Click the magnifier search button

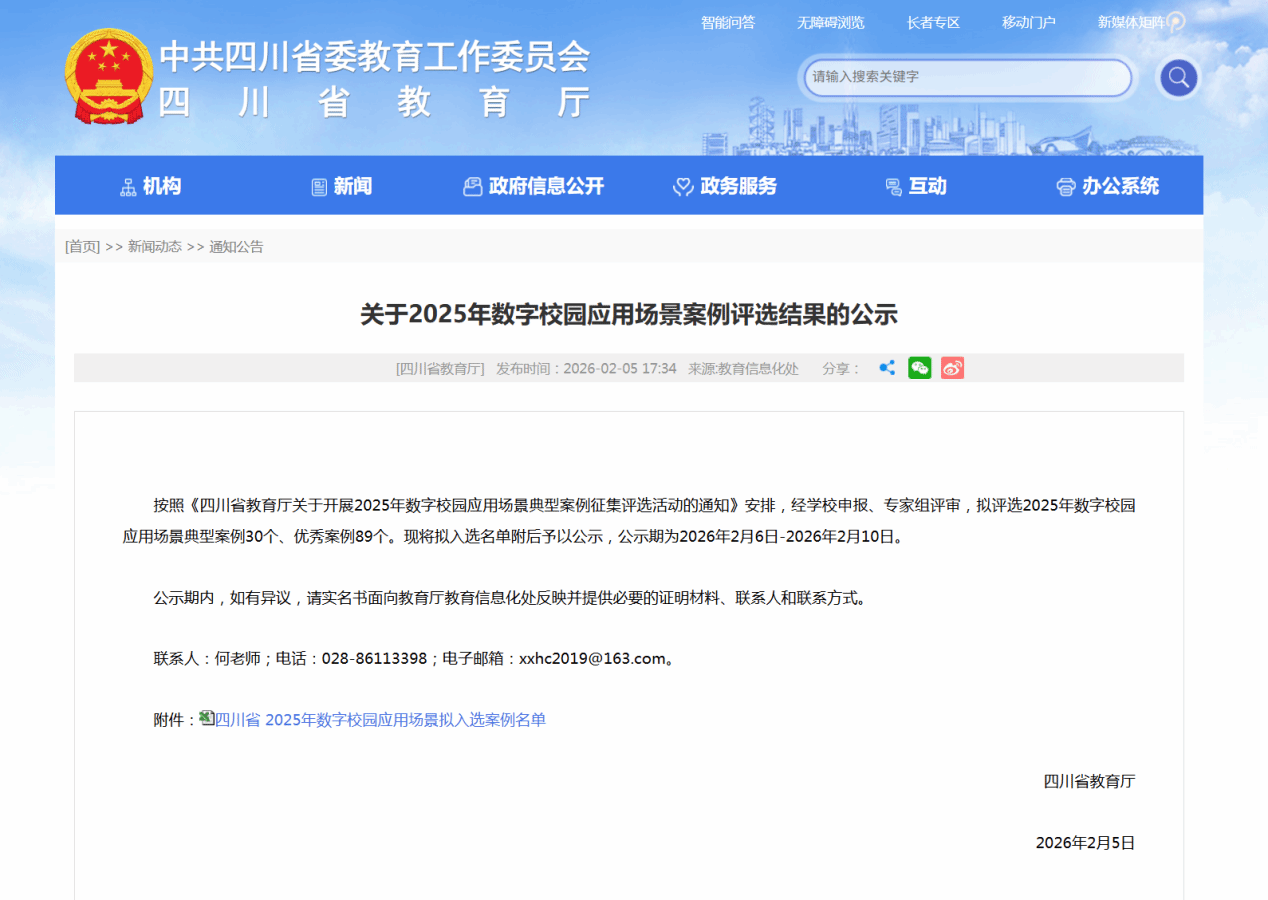(1178, 78)
